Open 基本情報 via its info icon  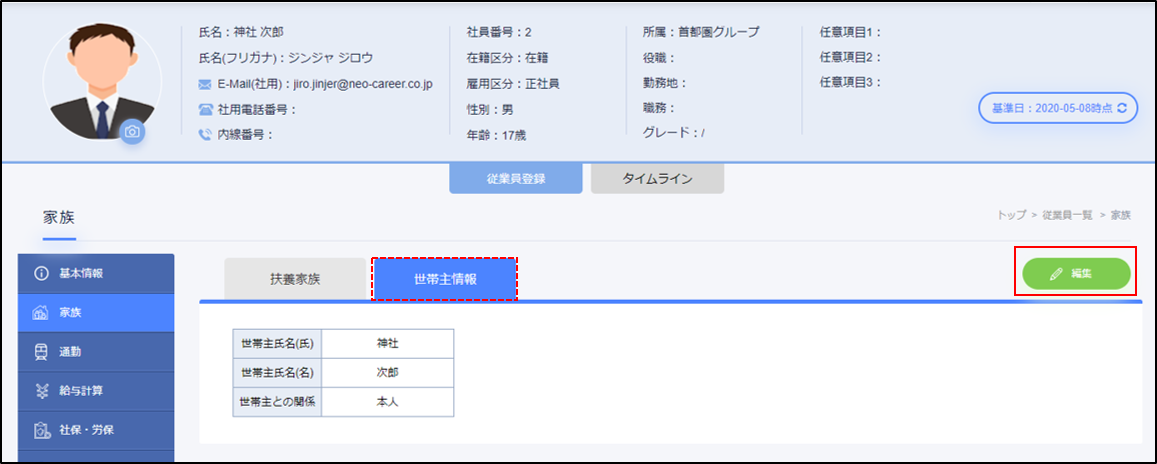42,273
